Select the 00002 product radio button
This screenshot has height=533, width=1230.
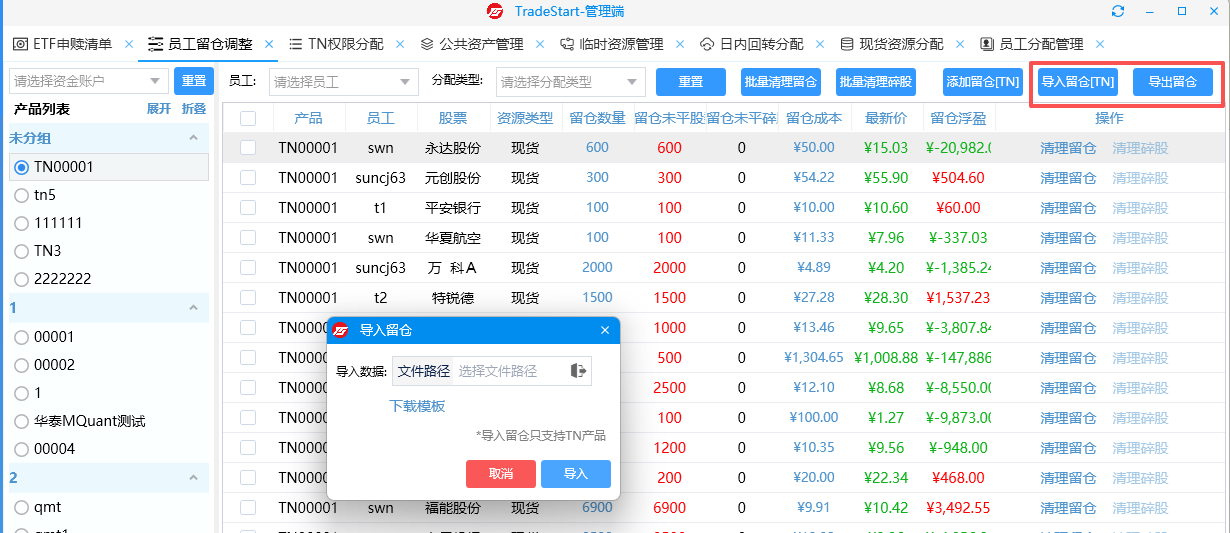pos(21,365)
